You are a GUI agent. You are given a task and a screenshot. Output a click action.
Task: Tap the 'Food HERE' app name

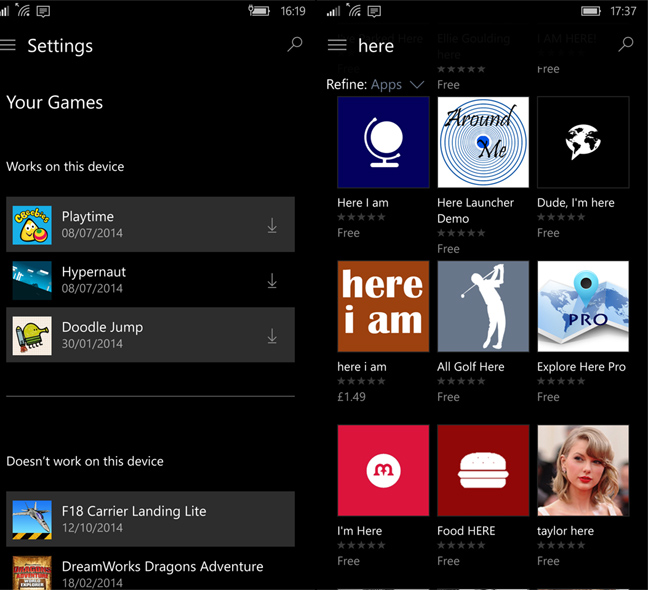pyautogui.click(x=466, y=531)
